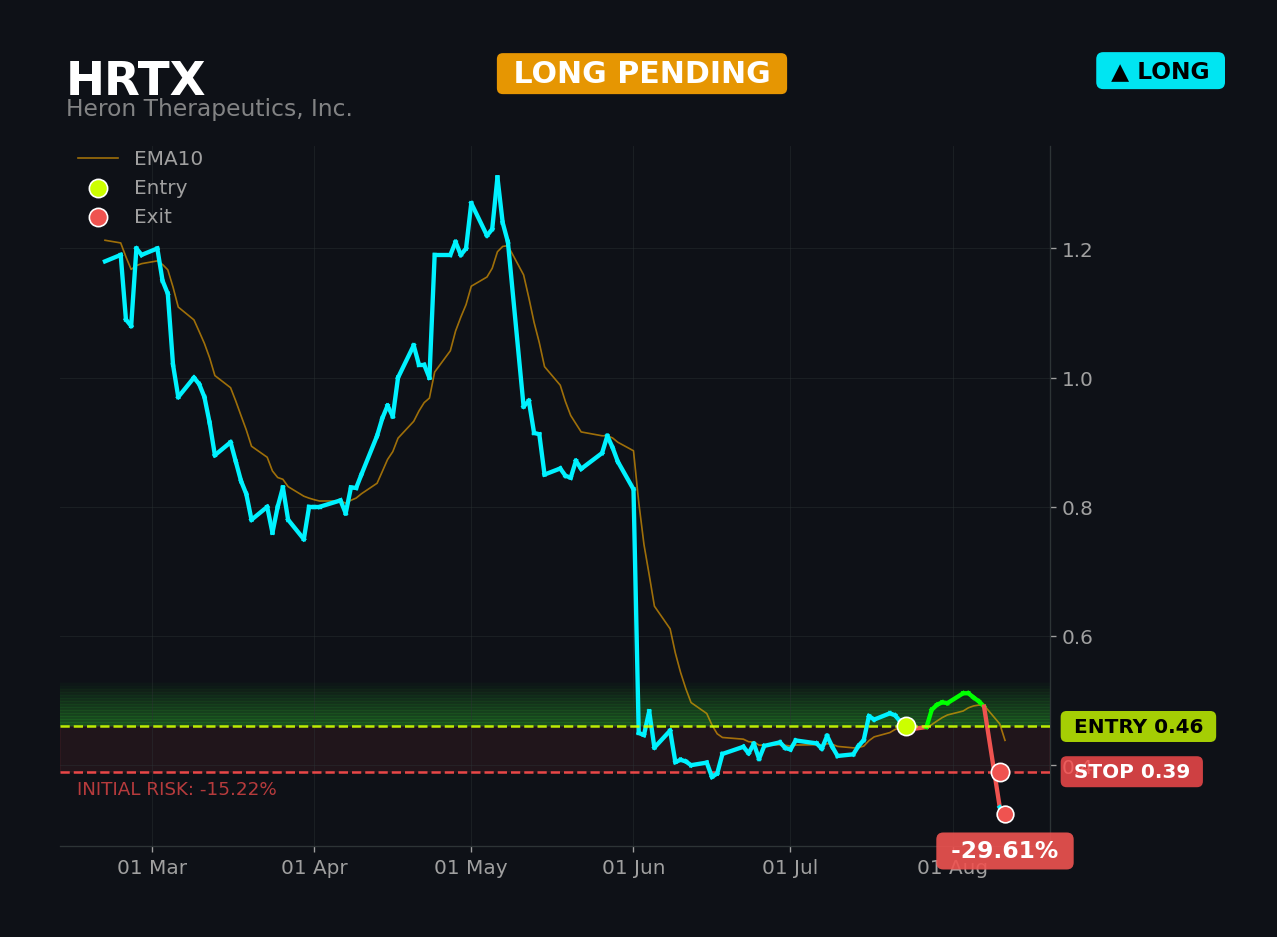The width and height of the screenshot is (1277, 937).
Task: Click the EMA10 legend entry
Action: point(140,159)
